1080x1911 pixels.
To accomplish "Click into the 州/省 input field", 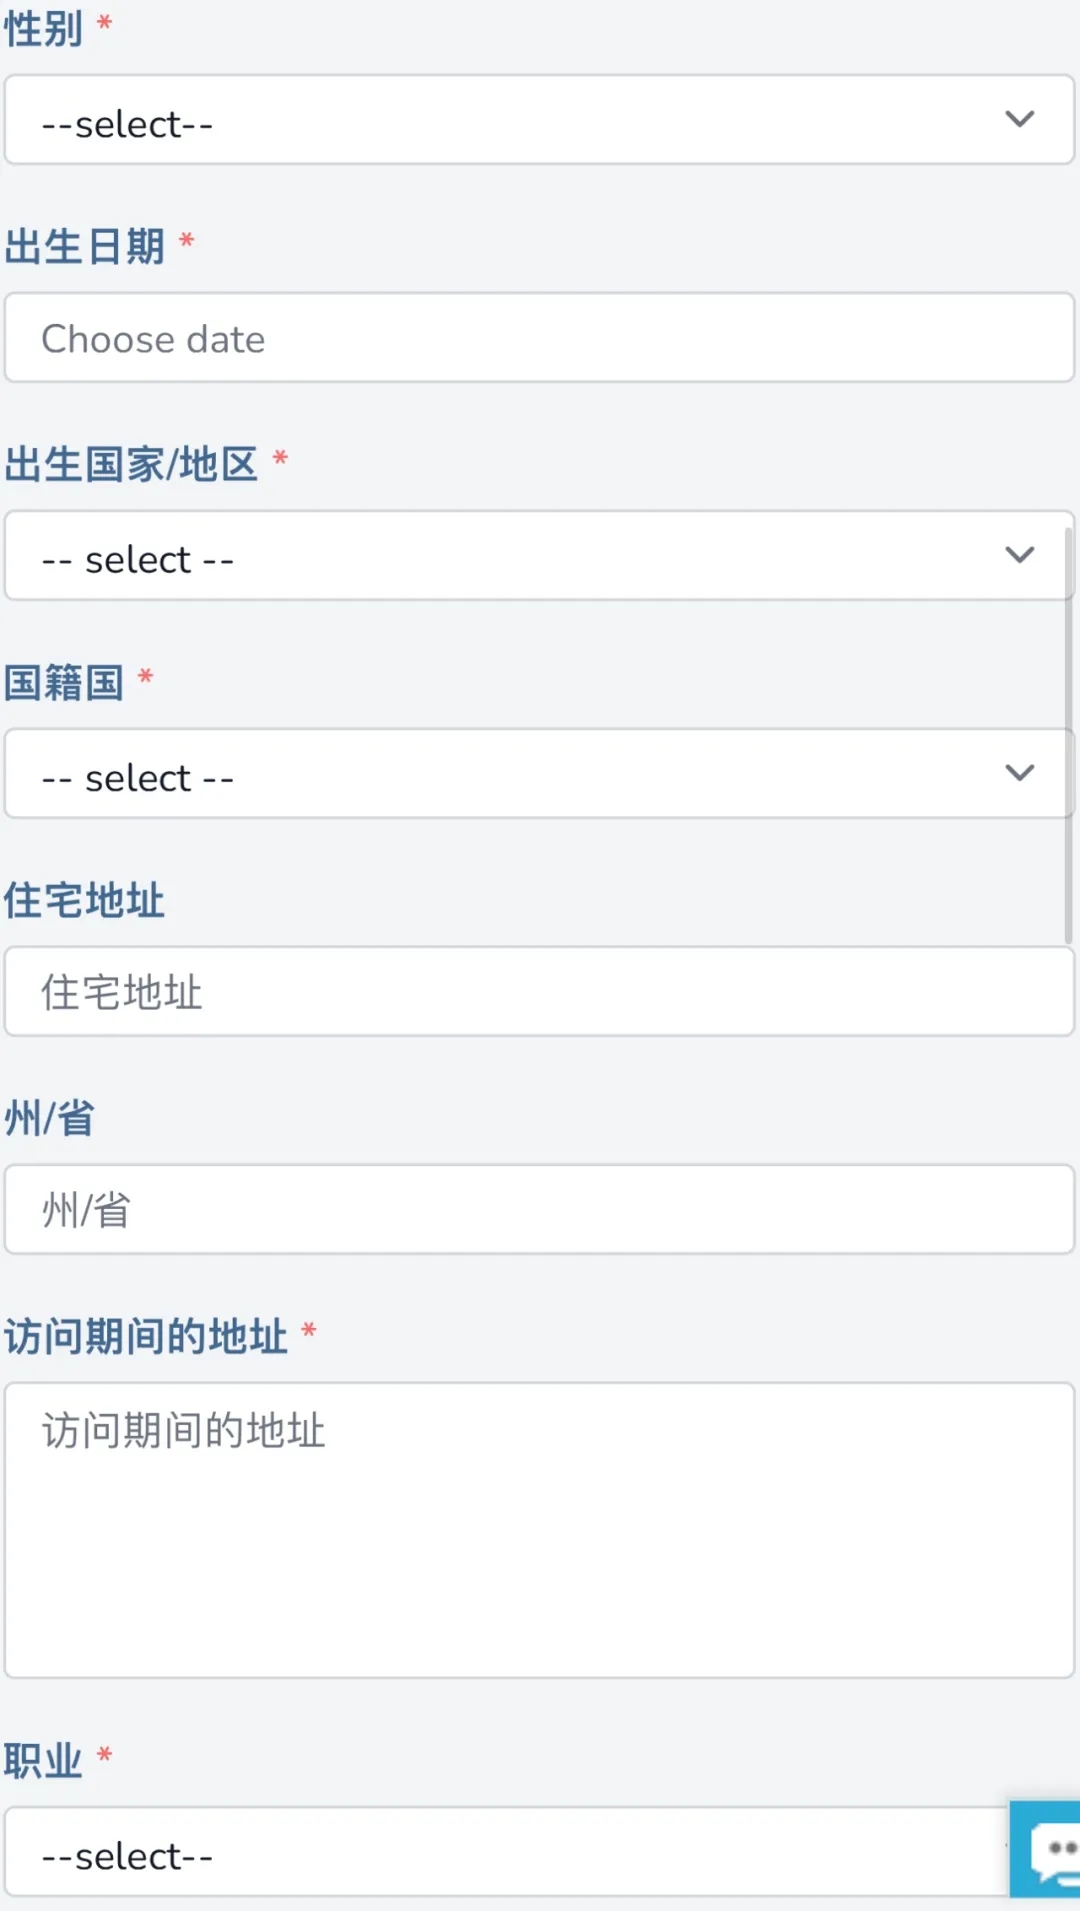I will tap(540, 1209).
